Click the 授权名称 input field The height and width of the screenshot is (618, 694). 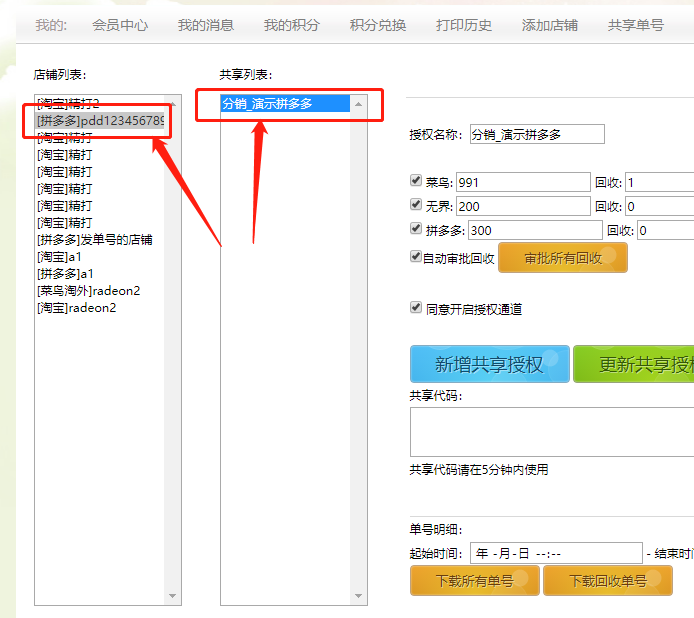(x=537, y=134)
